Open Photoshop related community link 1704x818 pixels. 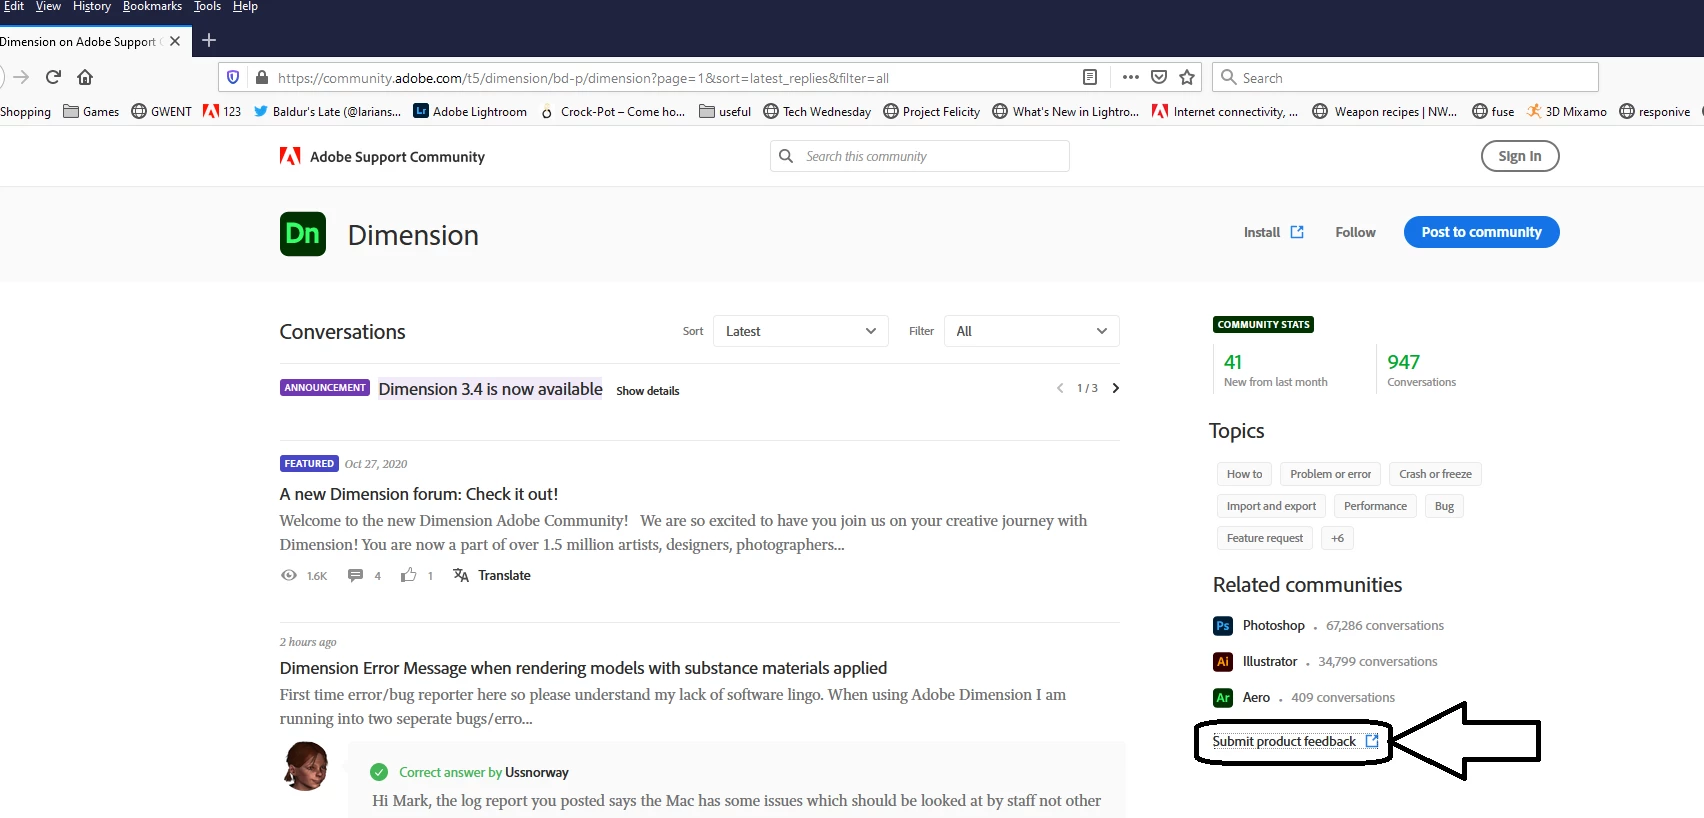pyautogui.click(x=1273, y=626)
